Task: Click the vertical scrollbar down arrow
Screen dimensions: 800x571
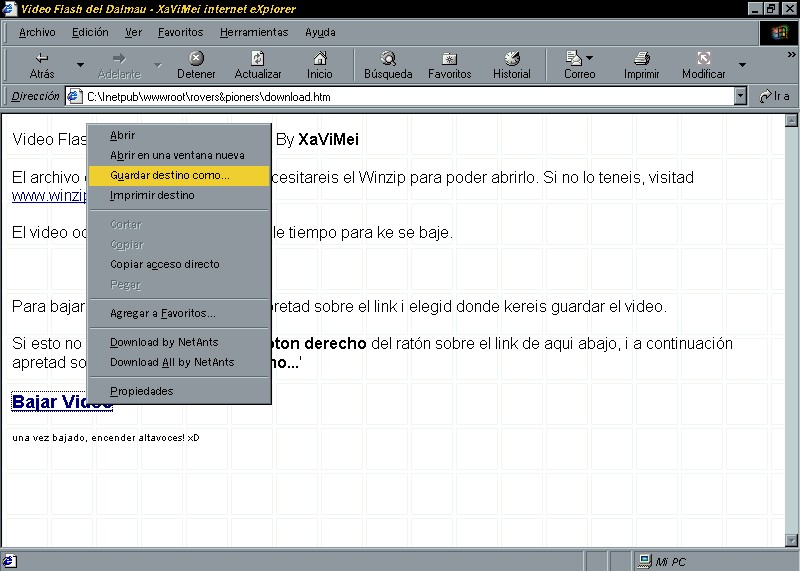Action: pos(791,540)
